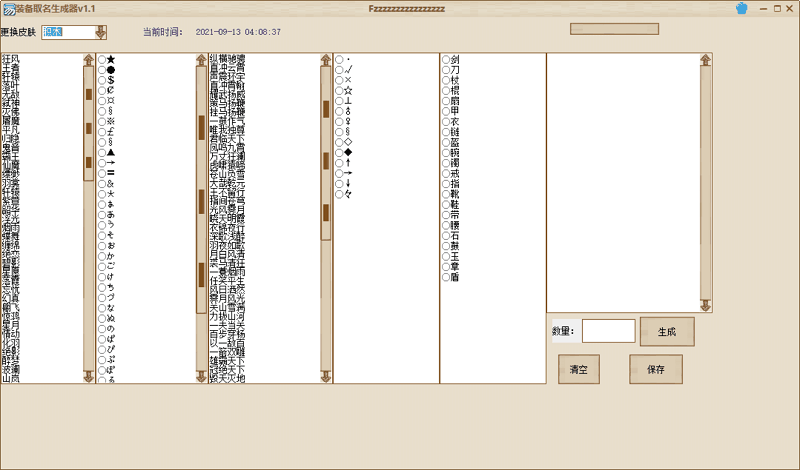Open the 更换皮肤 skin dropdown
Image resolution: width=800 pixels, height=470 pixels.
click(100, 32)
